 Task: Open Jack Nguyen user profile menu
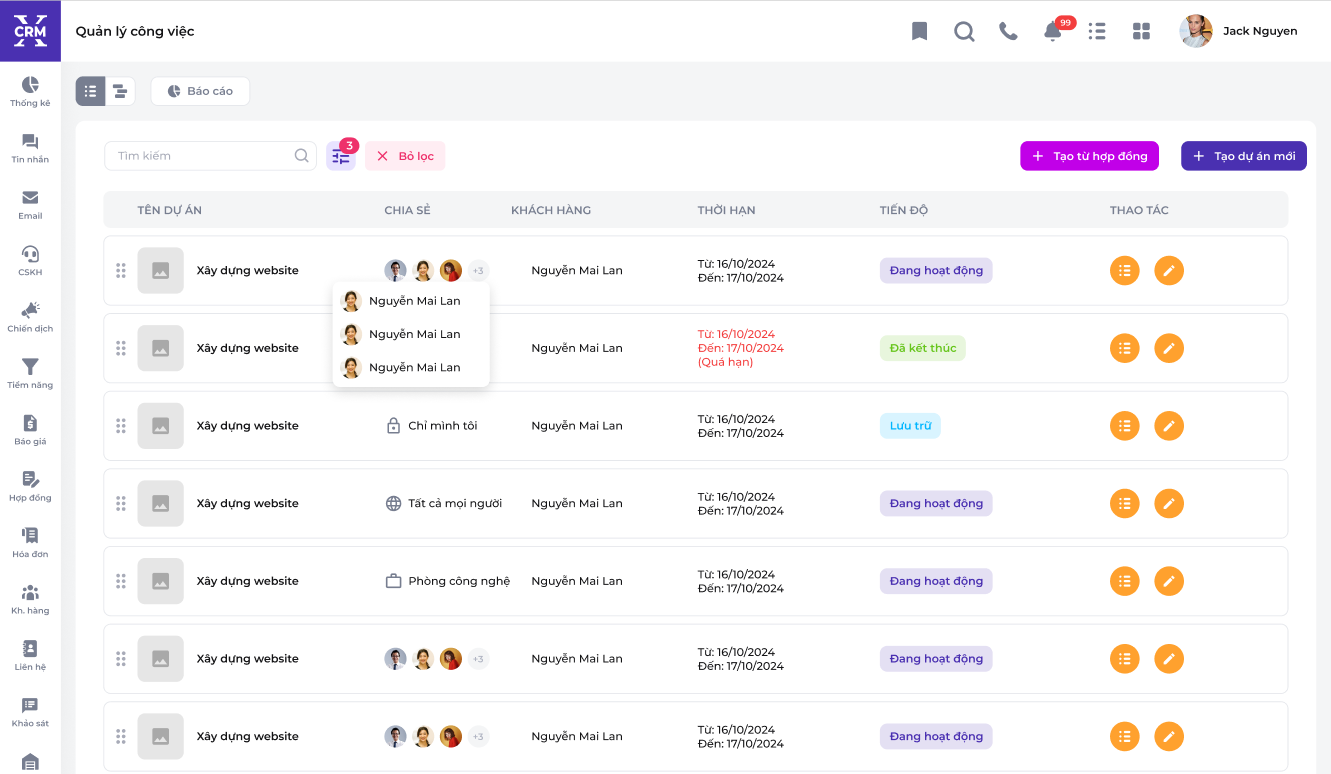pos(1239,31)
